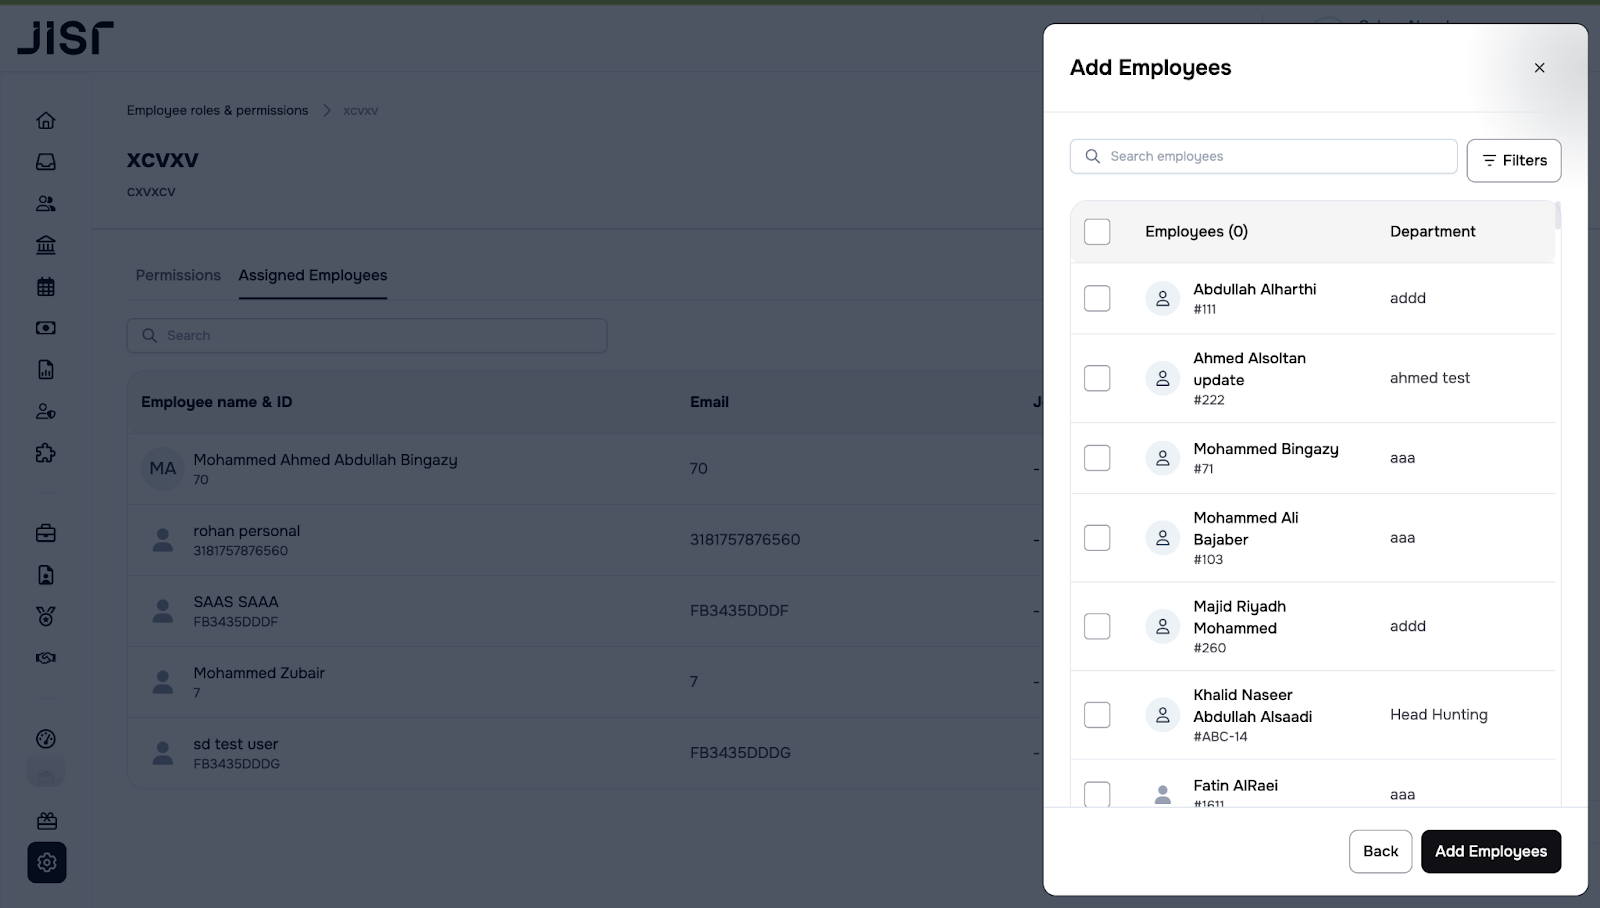Click the Search employees field
1600x908 pixels.
tap(1270, 157)
